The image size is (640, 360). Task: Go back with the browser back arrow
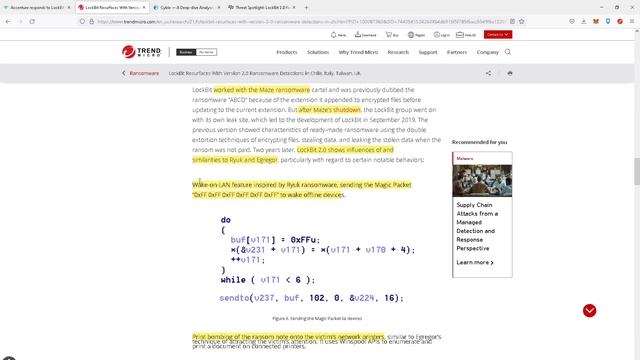[8, 21]
